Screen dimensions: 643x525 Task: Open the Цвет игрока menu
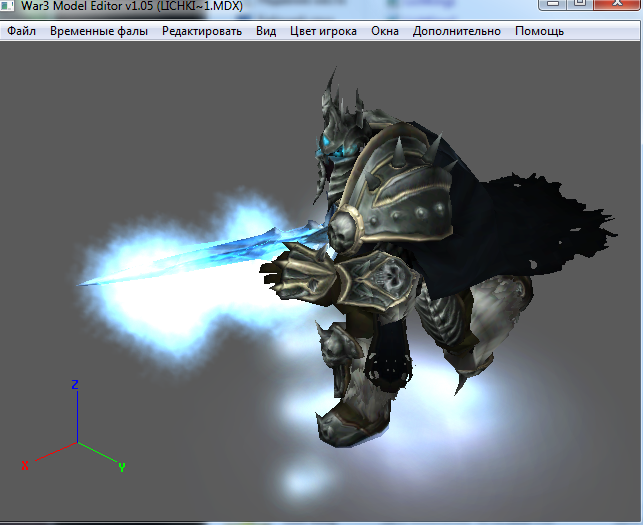tap(323, 31)
